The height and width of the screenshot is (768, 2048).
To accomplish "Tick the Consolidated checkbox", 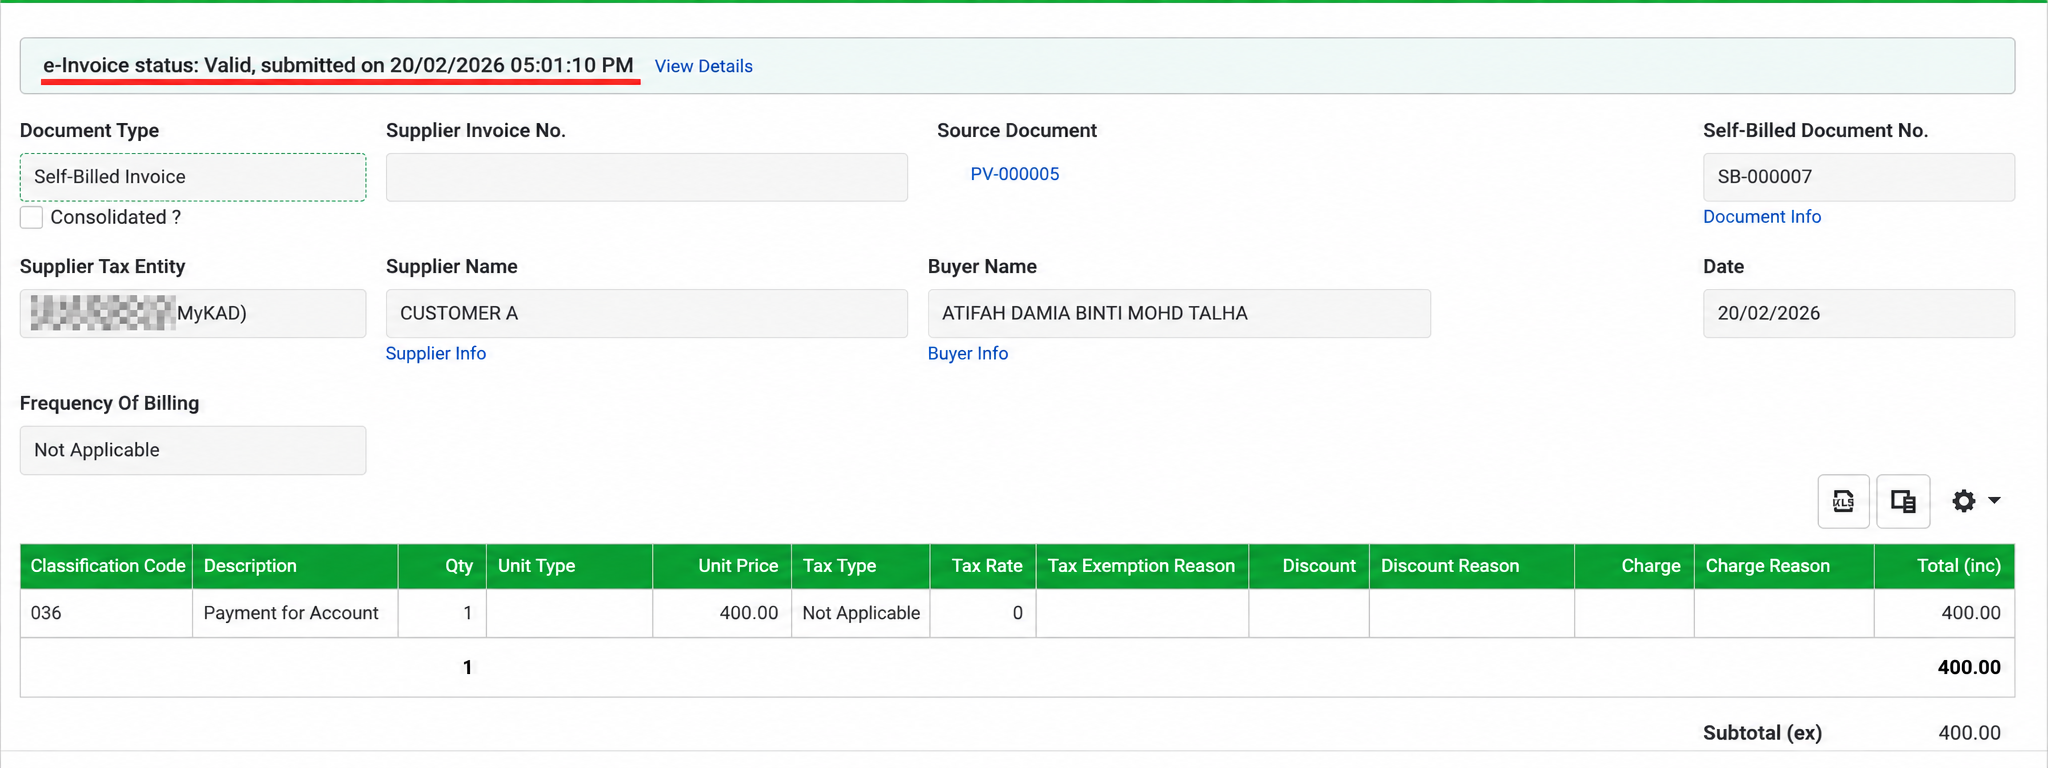I will 32,217.
